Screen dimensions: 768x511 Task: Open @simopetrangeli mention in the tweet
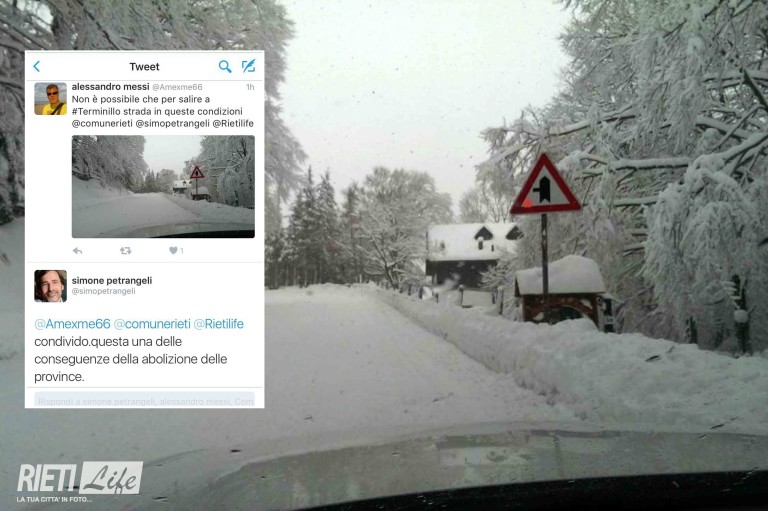click(x=172, y=123)
